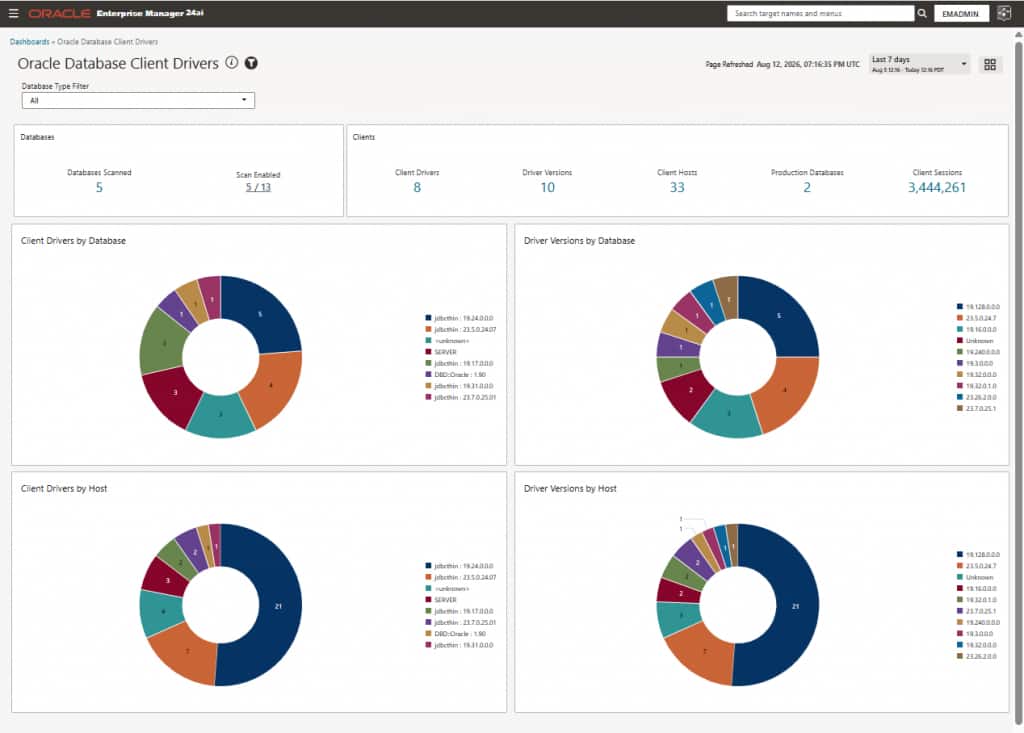Screen dimensions: 1024x733
Task: Open the dashboard layout grid icon
Action: [x=990, y=64]
